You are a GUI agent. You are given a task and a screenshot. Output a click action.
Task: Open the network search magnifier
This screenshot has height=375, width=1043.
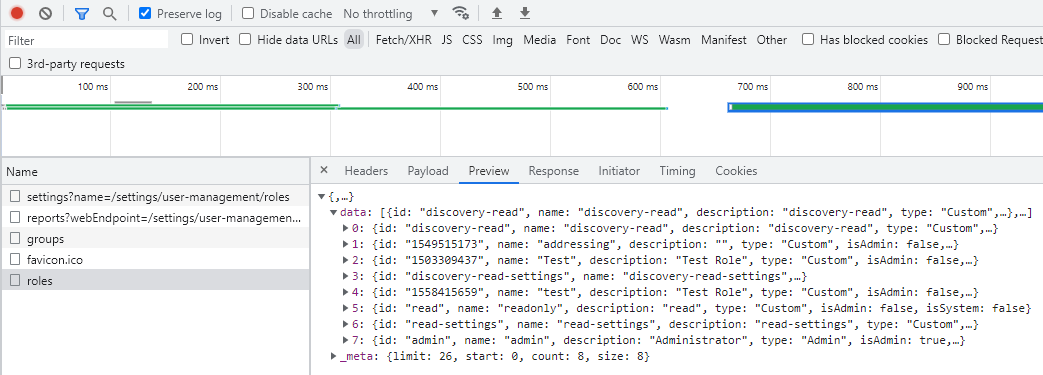(x=110, y=13)
